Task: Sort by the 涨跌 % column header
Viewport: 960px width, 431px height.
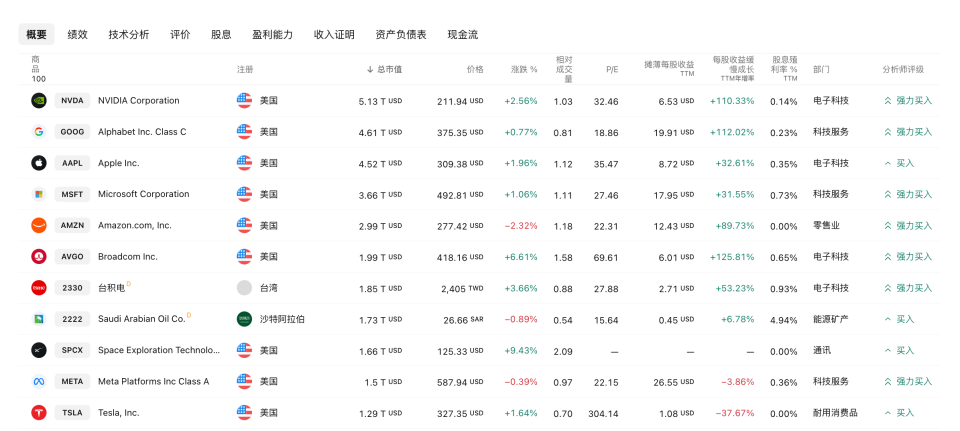Action: tap(524, 69)
